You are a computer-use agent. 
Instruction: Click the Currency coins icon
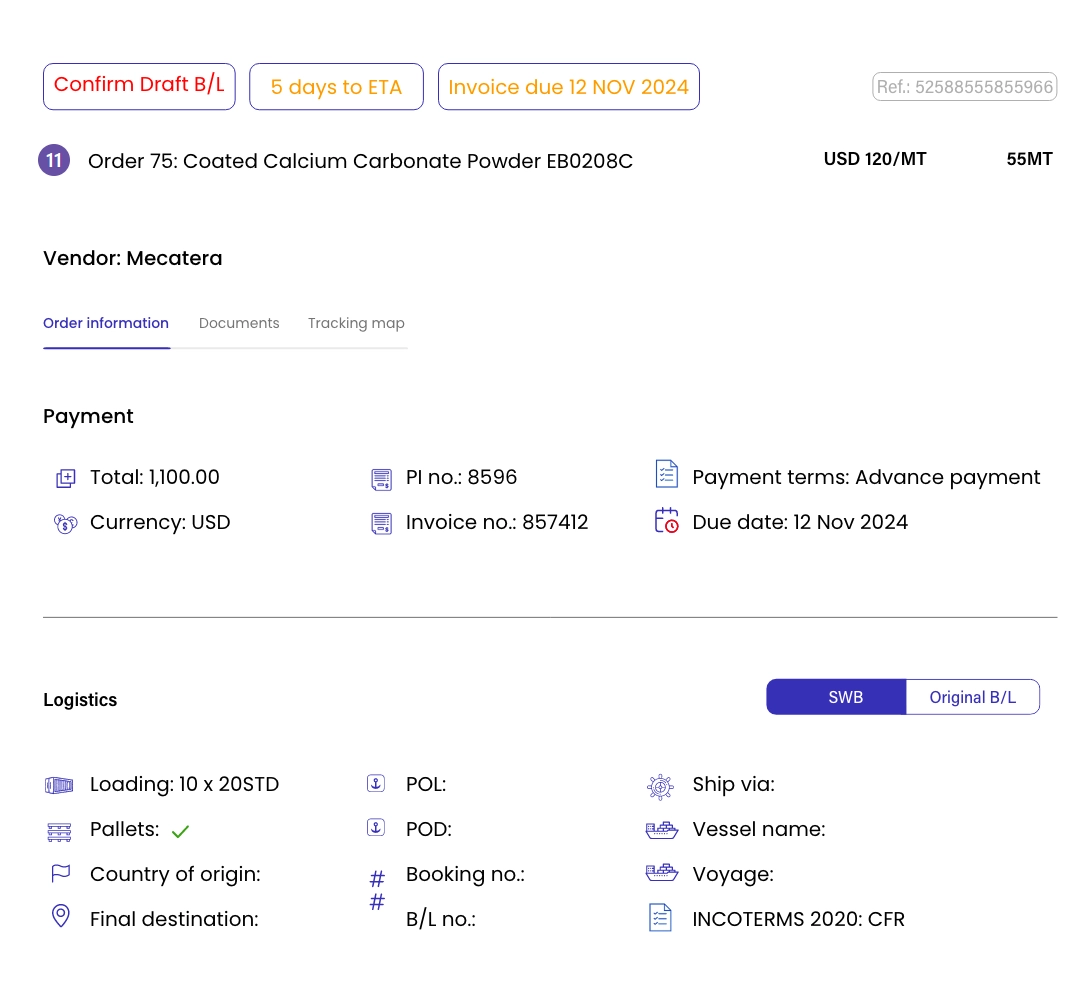pos(65,523)
